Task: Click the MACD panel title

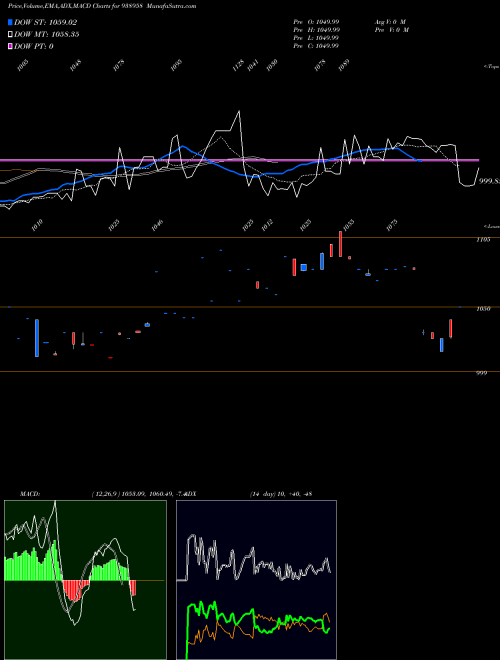Action: [30, 494]
